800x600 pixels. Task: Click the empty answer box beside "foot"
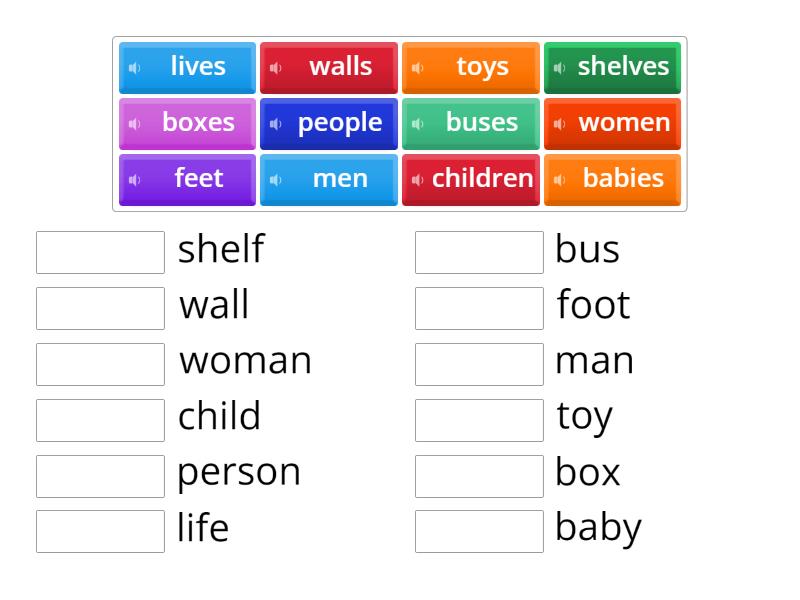pos(479,308)
